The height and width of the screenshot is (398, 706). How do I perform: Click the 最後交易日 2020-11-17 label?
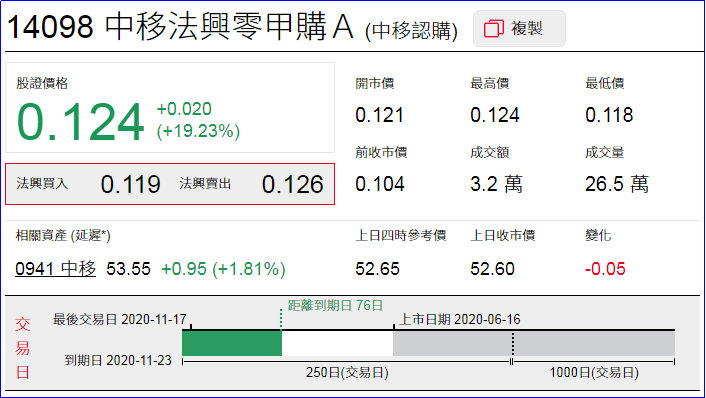pos(120,320)
